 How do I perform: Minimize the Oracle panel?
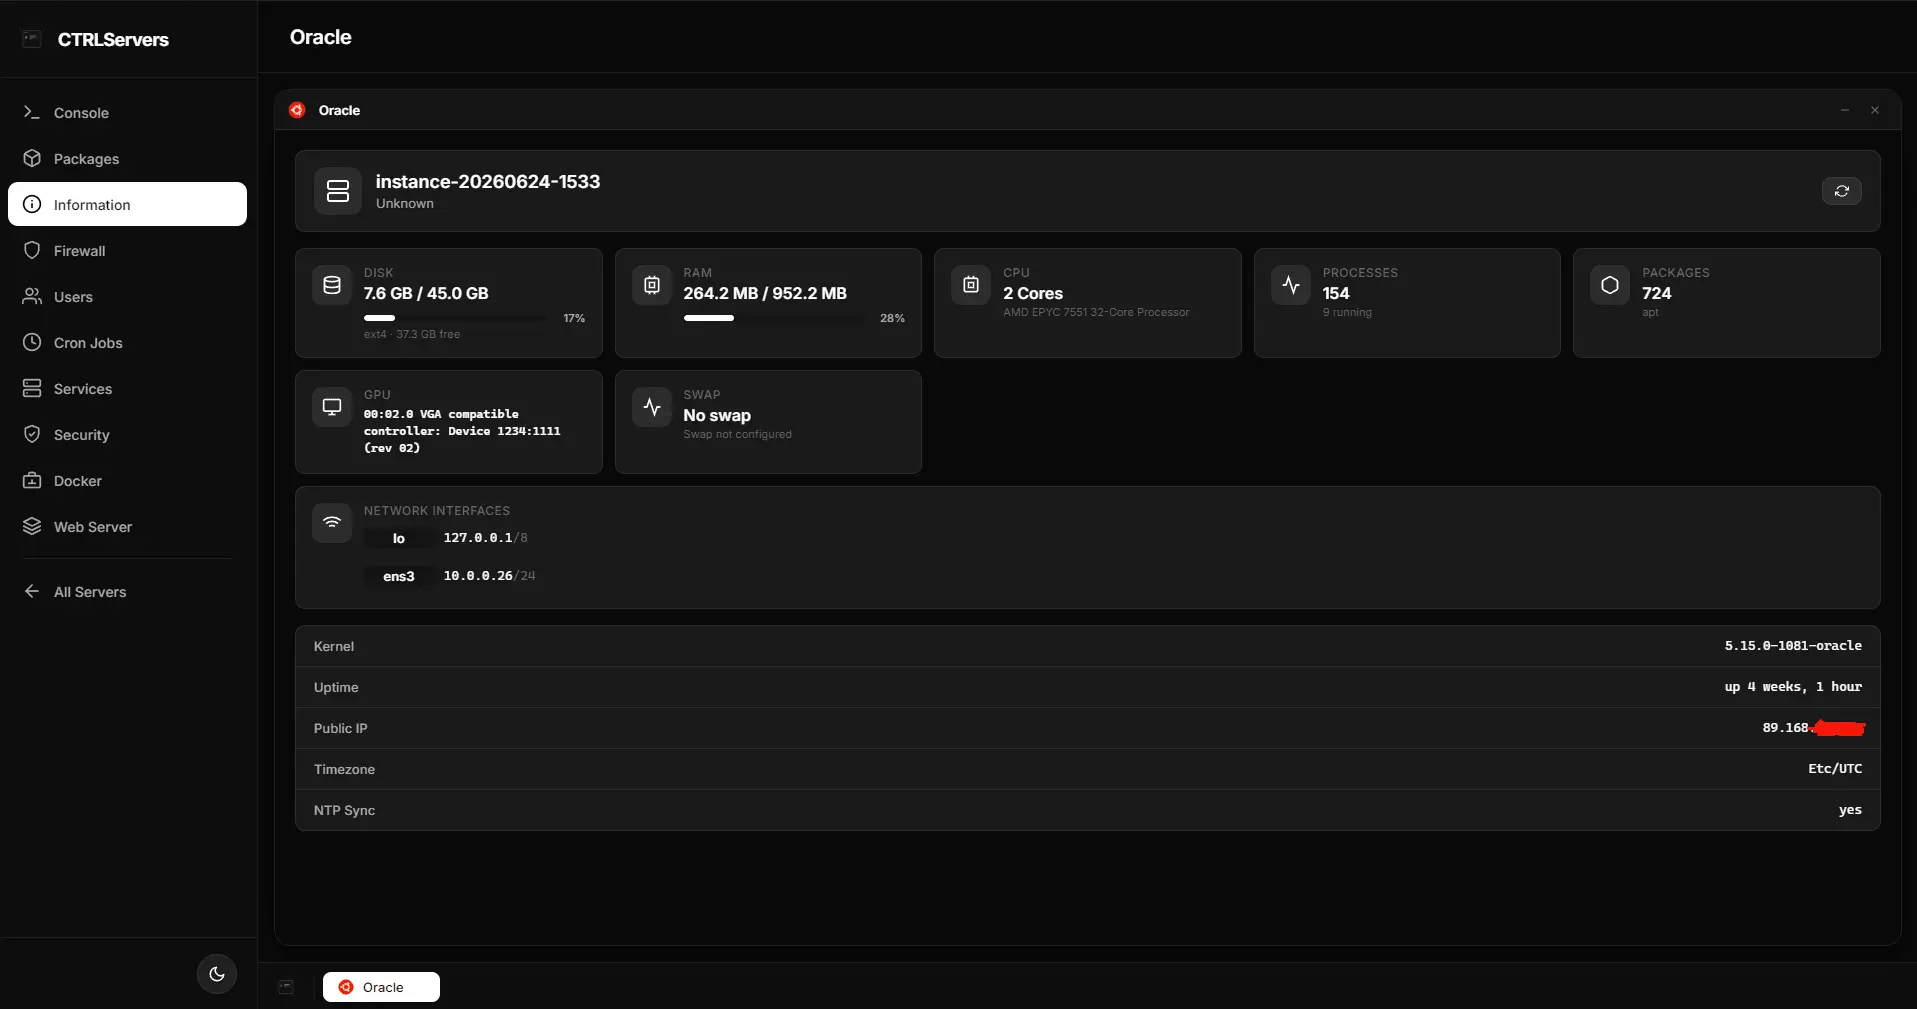click(1845, 110)
